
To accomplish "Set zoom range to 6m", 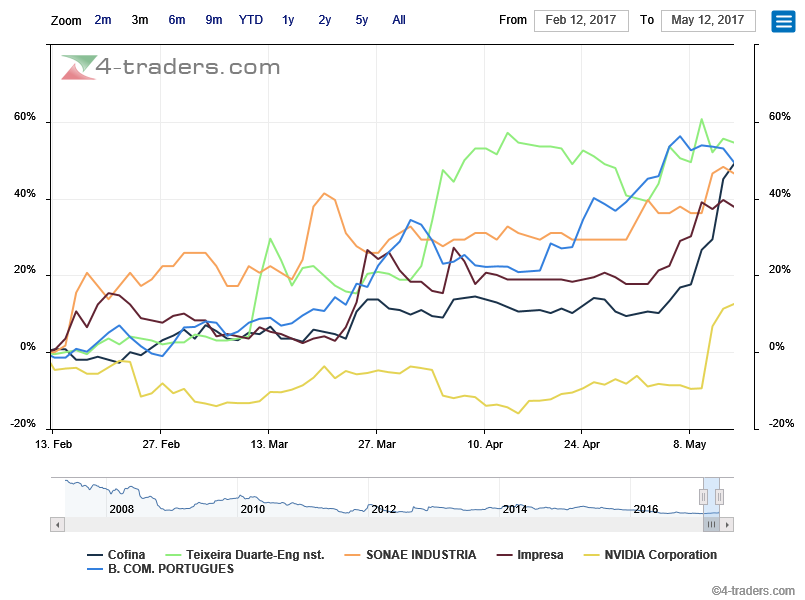I will [177, 20].
